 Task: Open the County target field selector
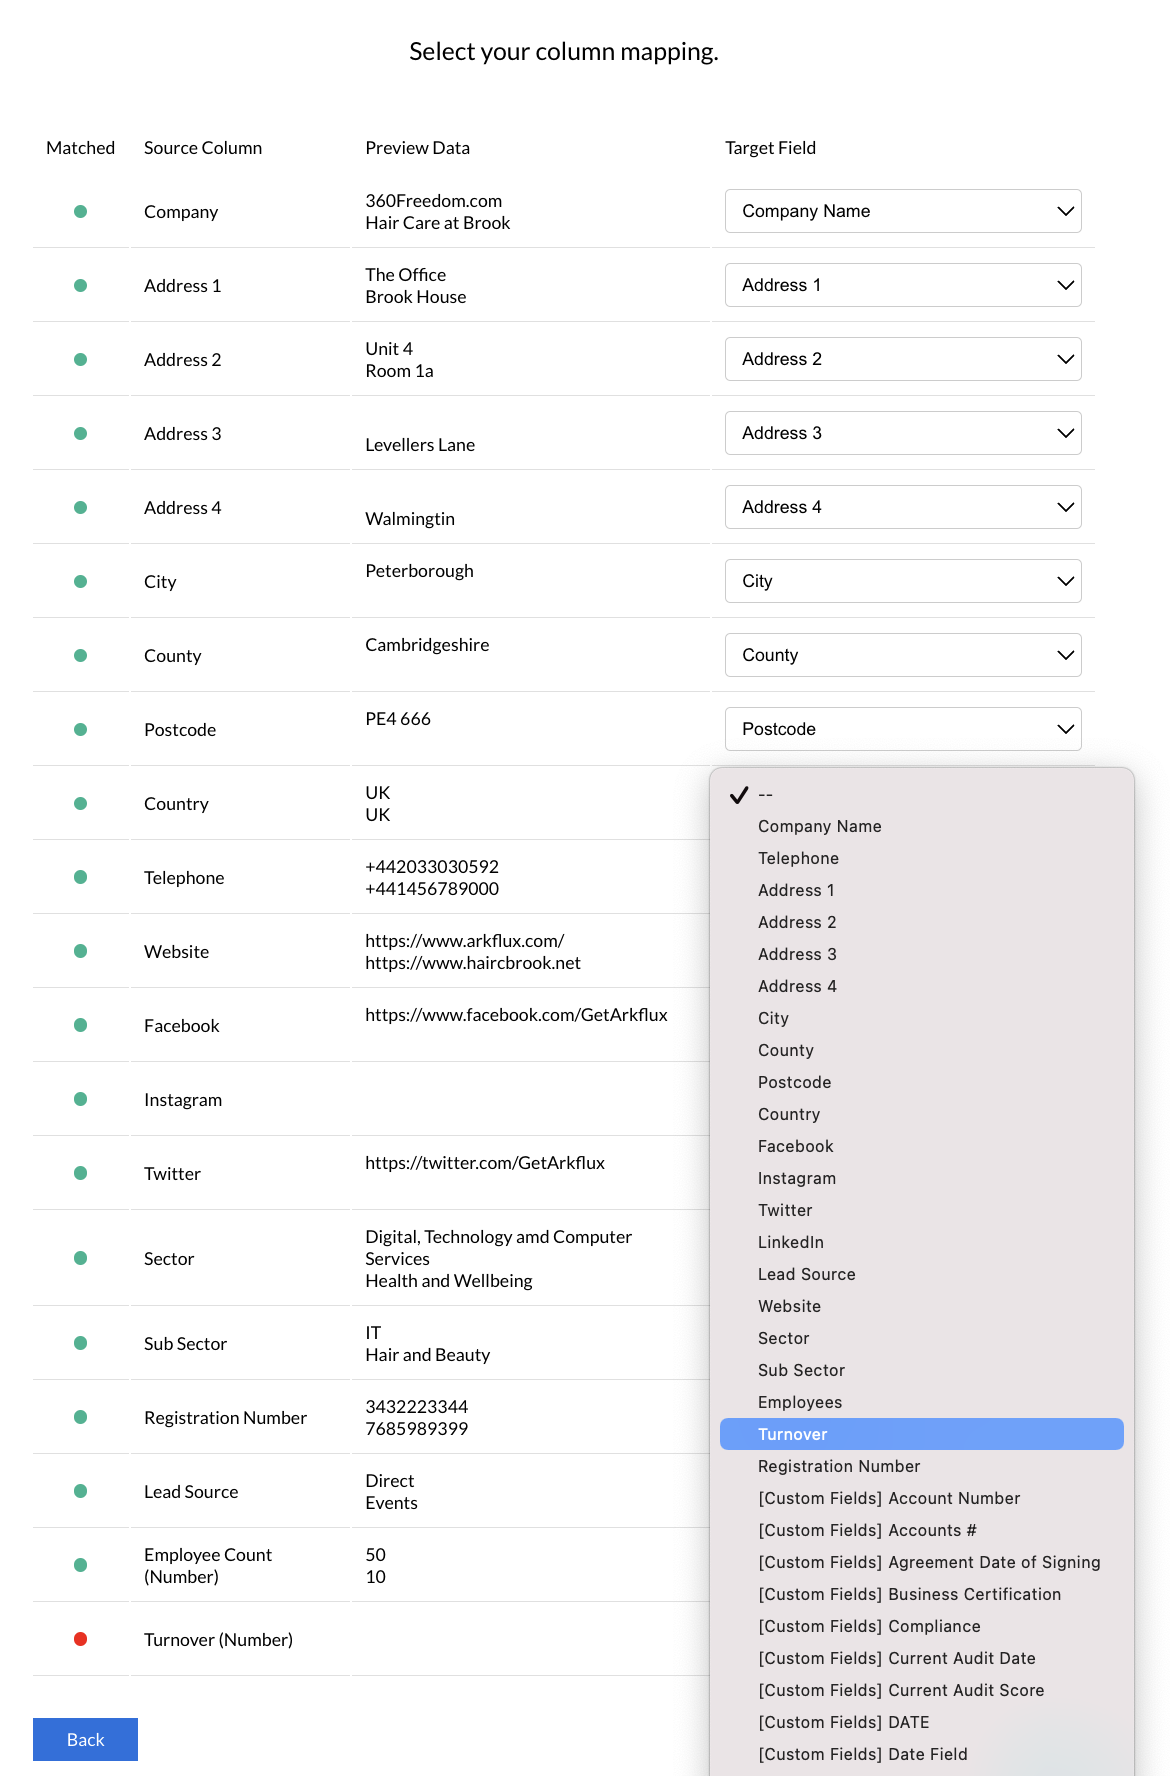[902, 655]
